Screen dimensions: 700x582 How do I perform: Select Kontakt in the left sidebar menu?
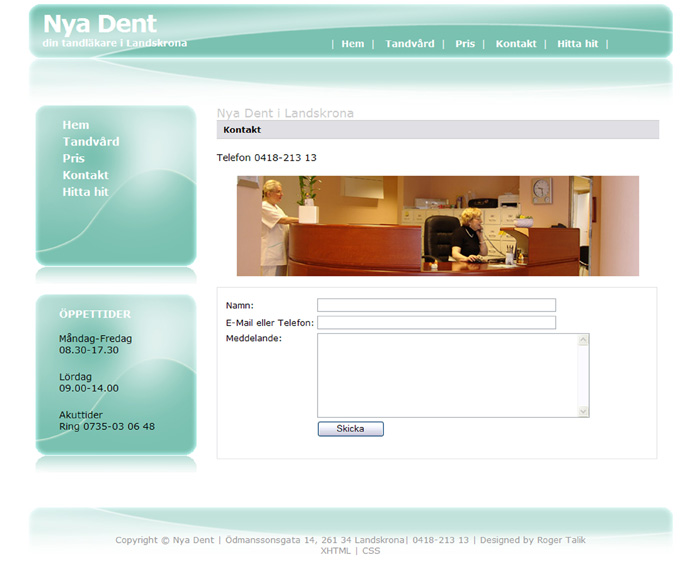tap(85, 175)
